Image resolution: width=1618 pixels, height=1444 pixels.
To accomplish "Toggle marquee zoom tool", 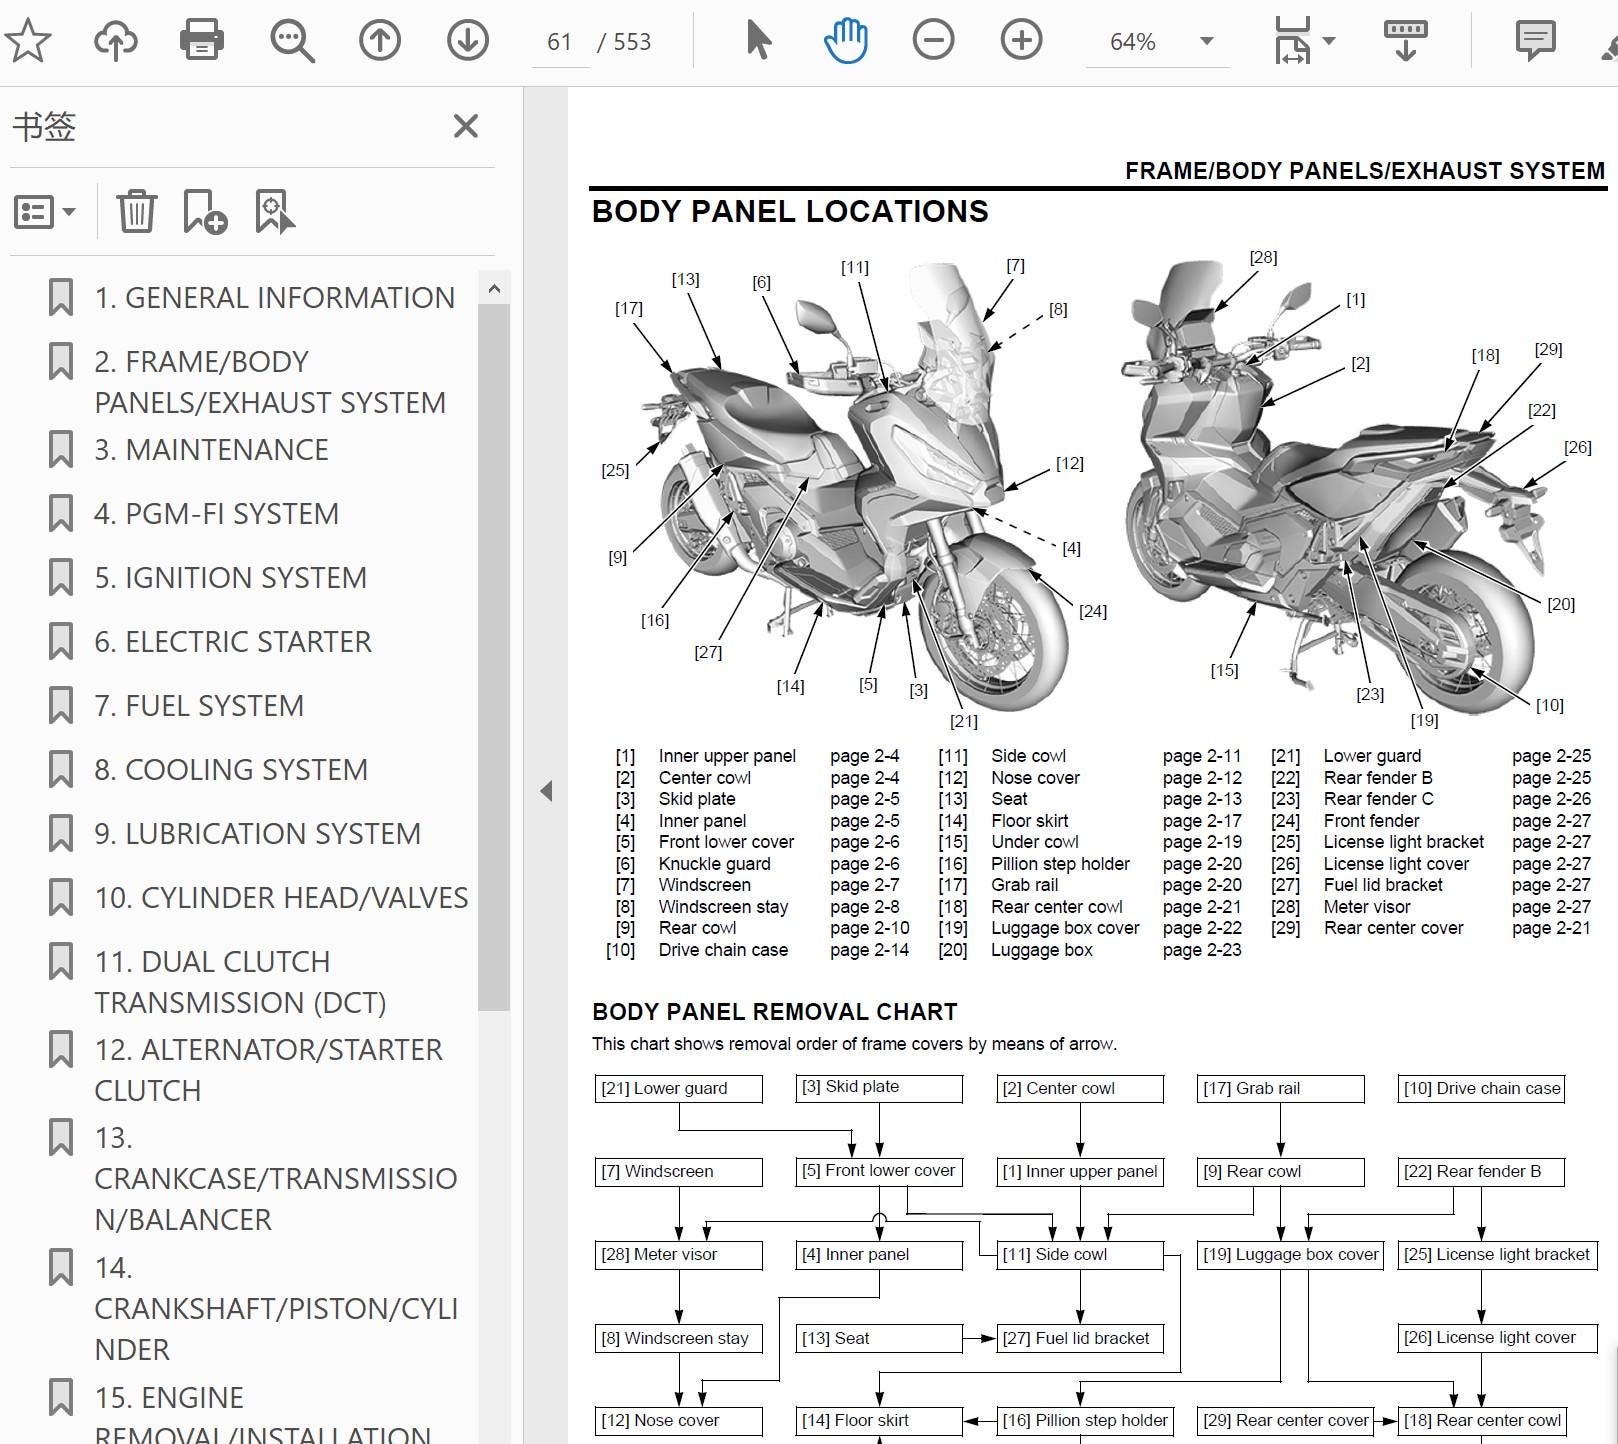I will (289, 41).
